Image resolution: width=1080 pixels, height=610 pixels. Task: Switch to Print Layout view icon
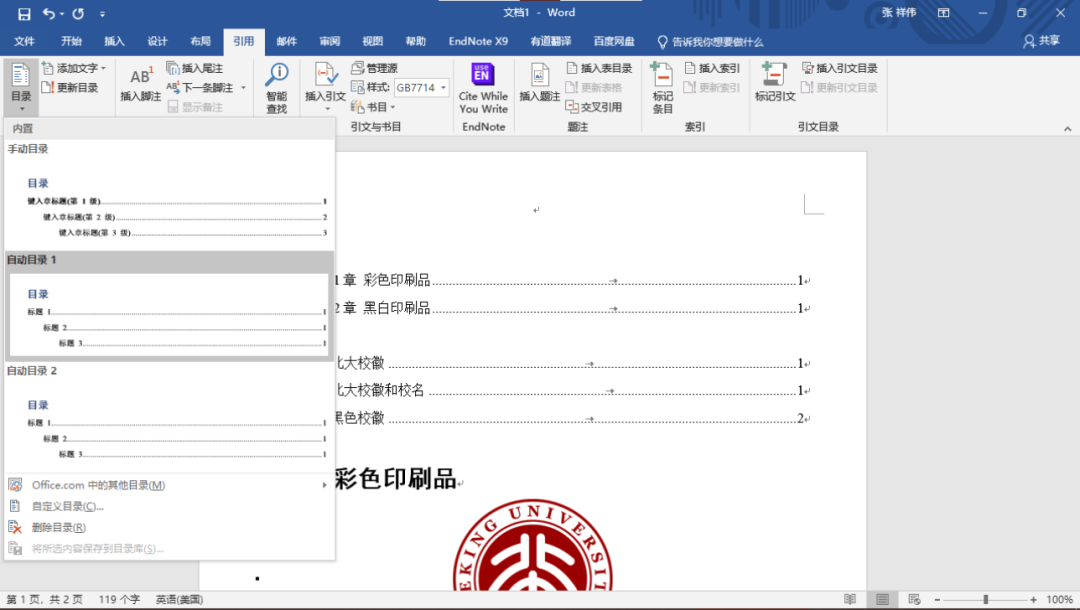(x=882, y=600)
